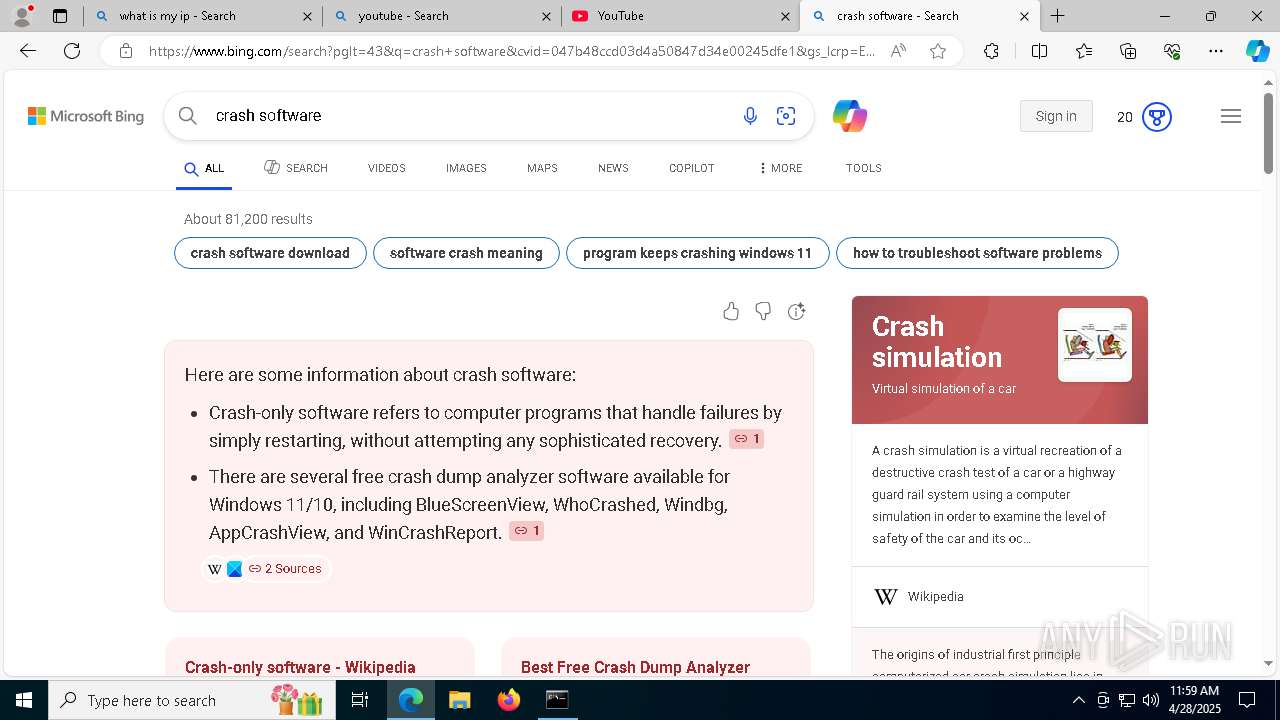Close the 'crash software - Search' tab
Image resolution: width=1280 pixels, height=720 pixels.
[1024, 16]
